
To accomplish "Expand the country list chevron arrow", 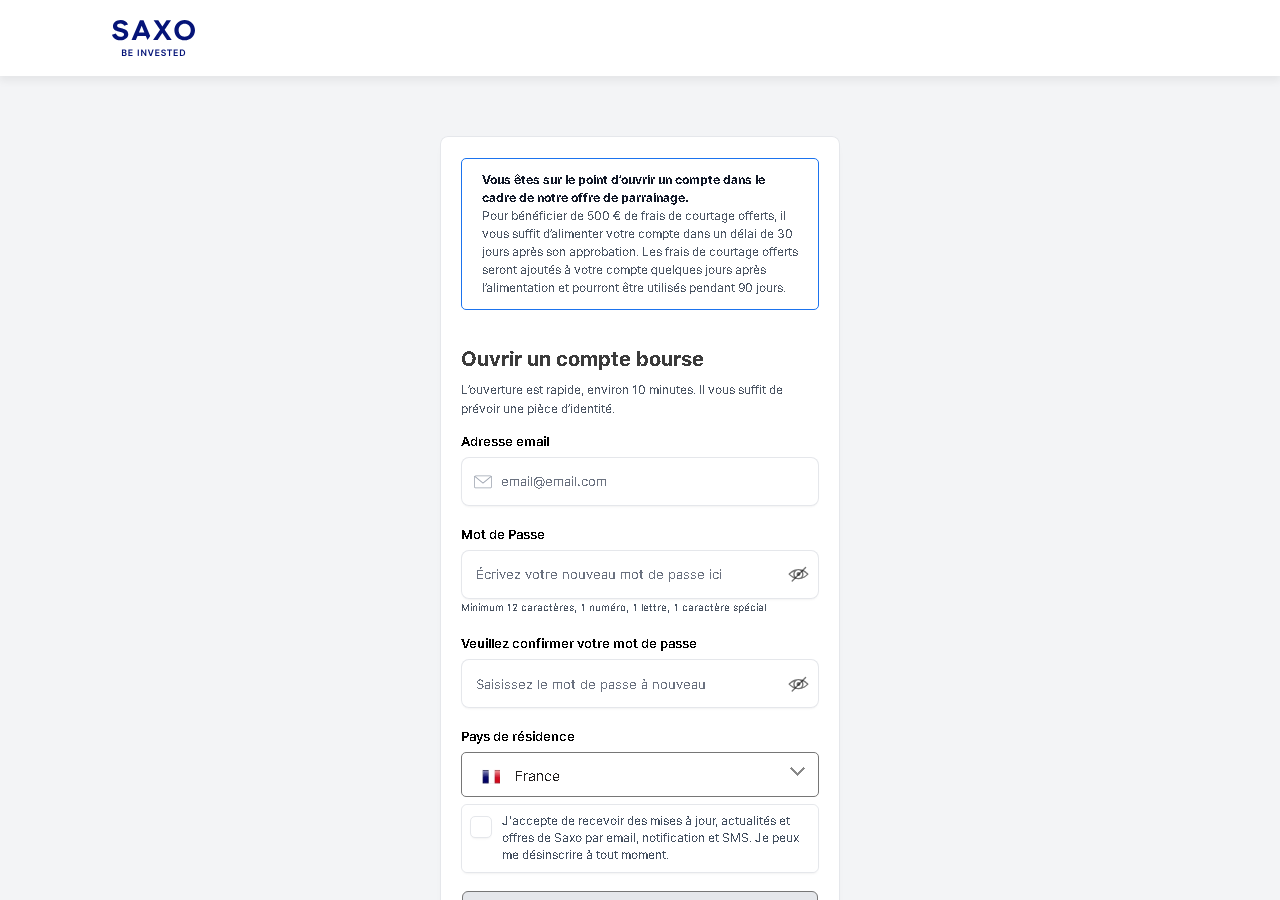I will [797, 771].
